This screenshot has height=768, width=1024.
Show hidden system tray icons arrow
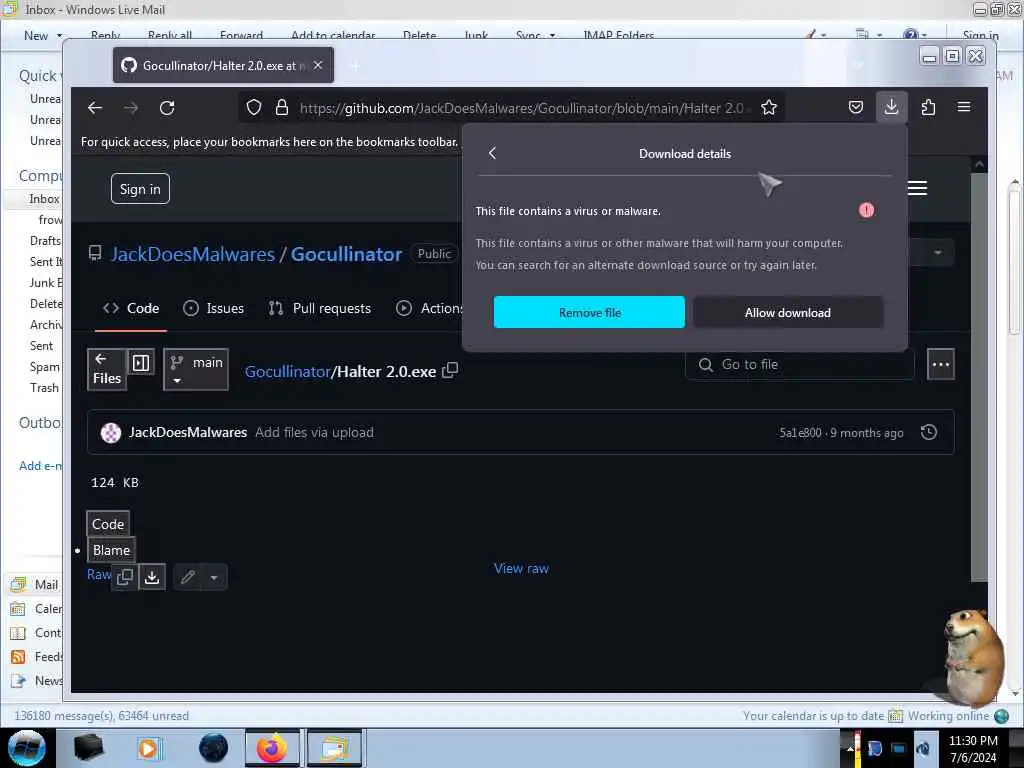tap(850, 748)
